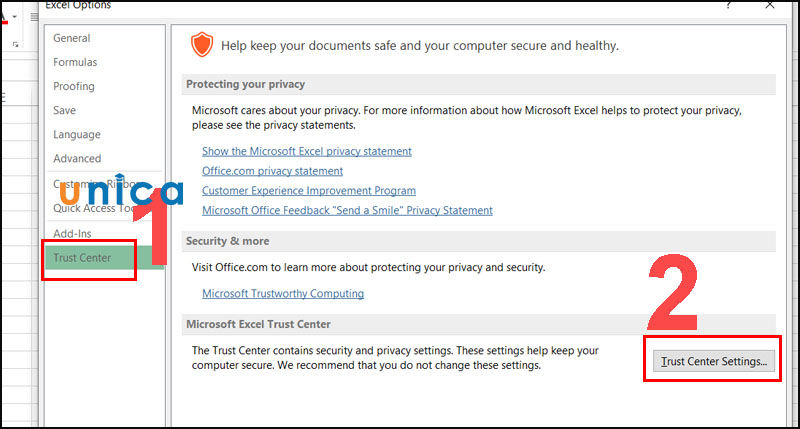The image size is (800, 429).
Task: Select the Proofing category
Action: click(74, 86)
